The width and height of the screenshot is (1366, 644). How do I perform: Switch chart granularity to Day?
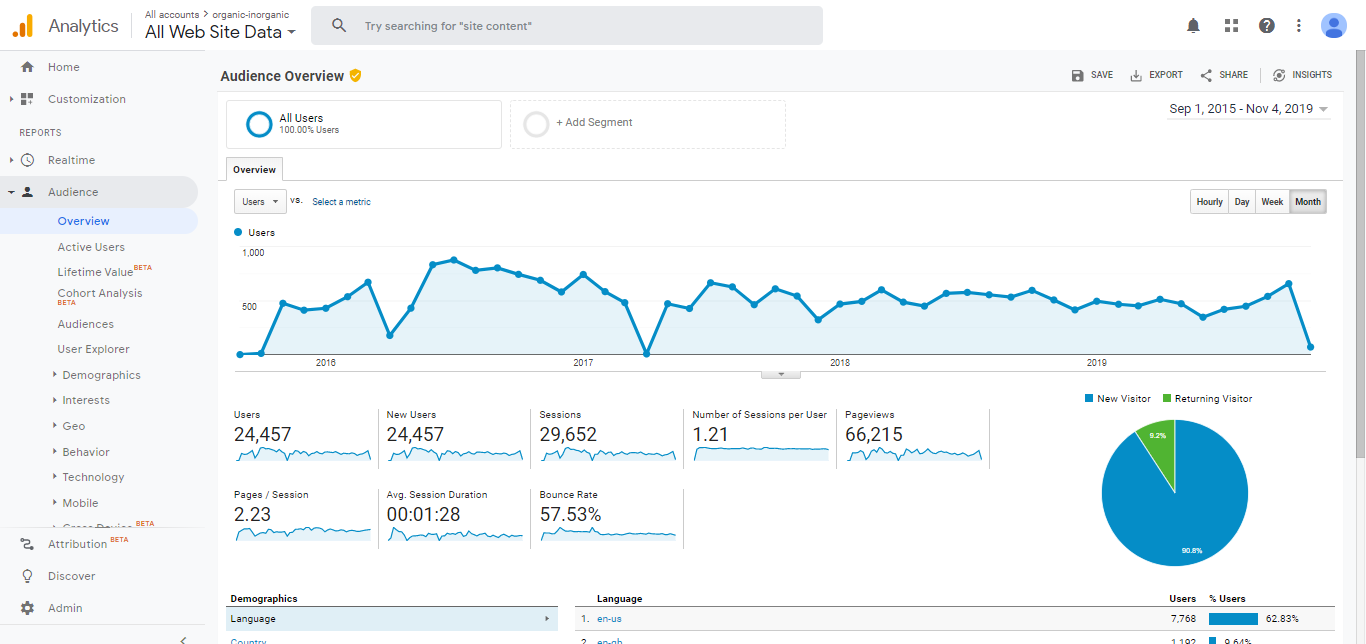pos(1241,202)
